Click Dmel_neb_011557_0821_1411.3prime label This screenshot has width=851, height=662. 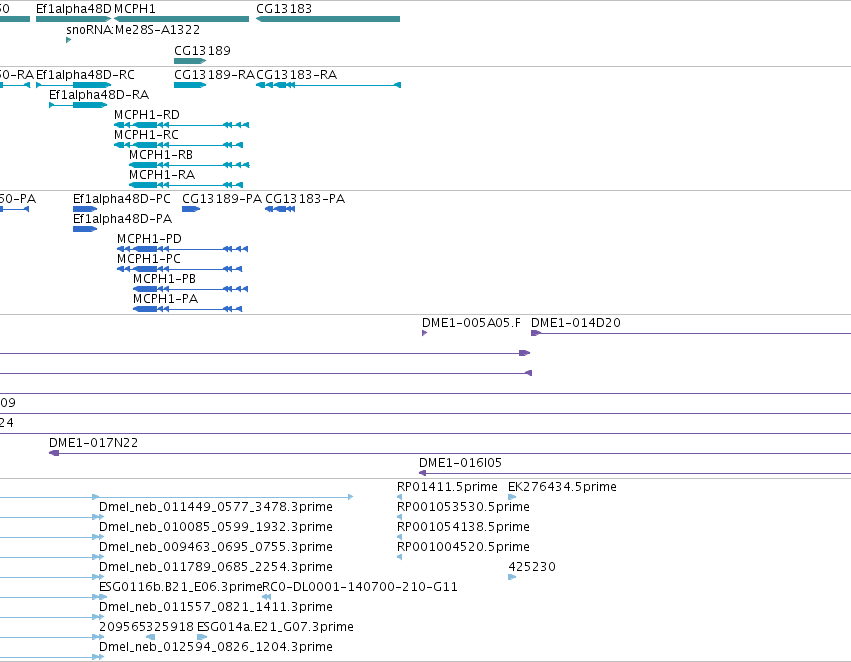coord(216,607)
